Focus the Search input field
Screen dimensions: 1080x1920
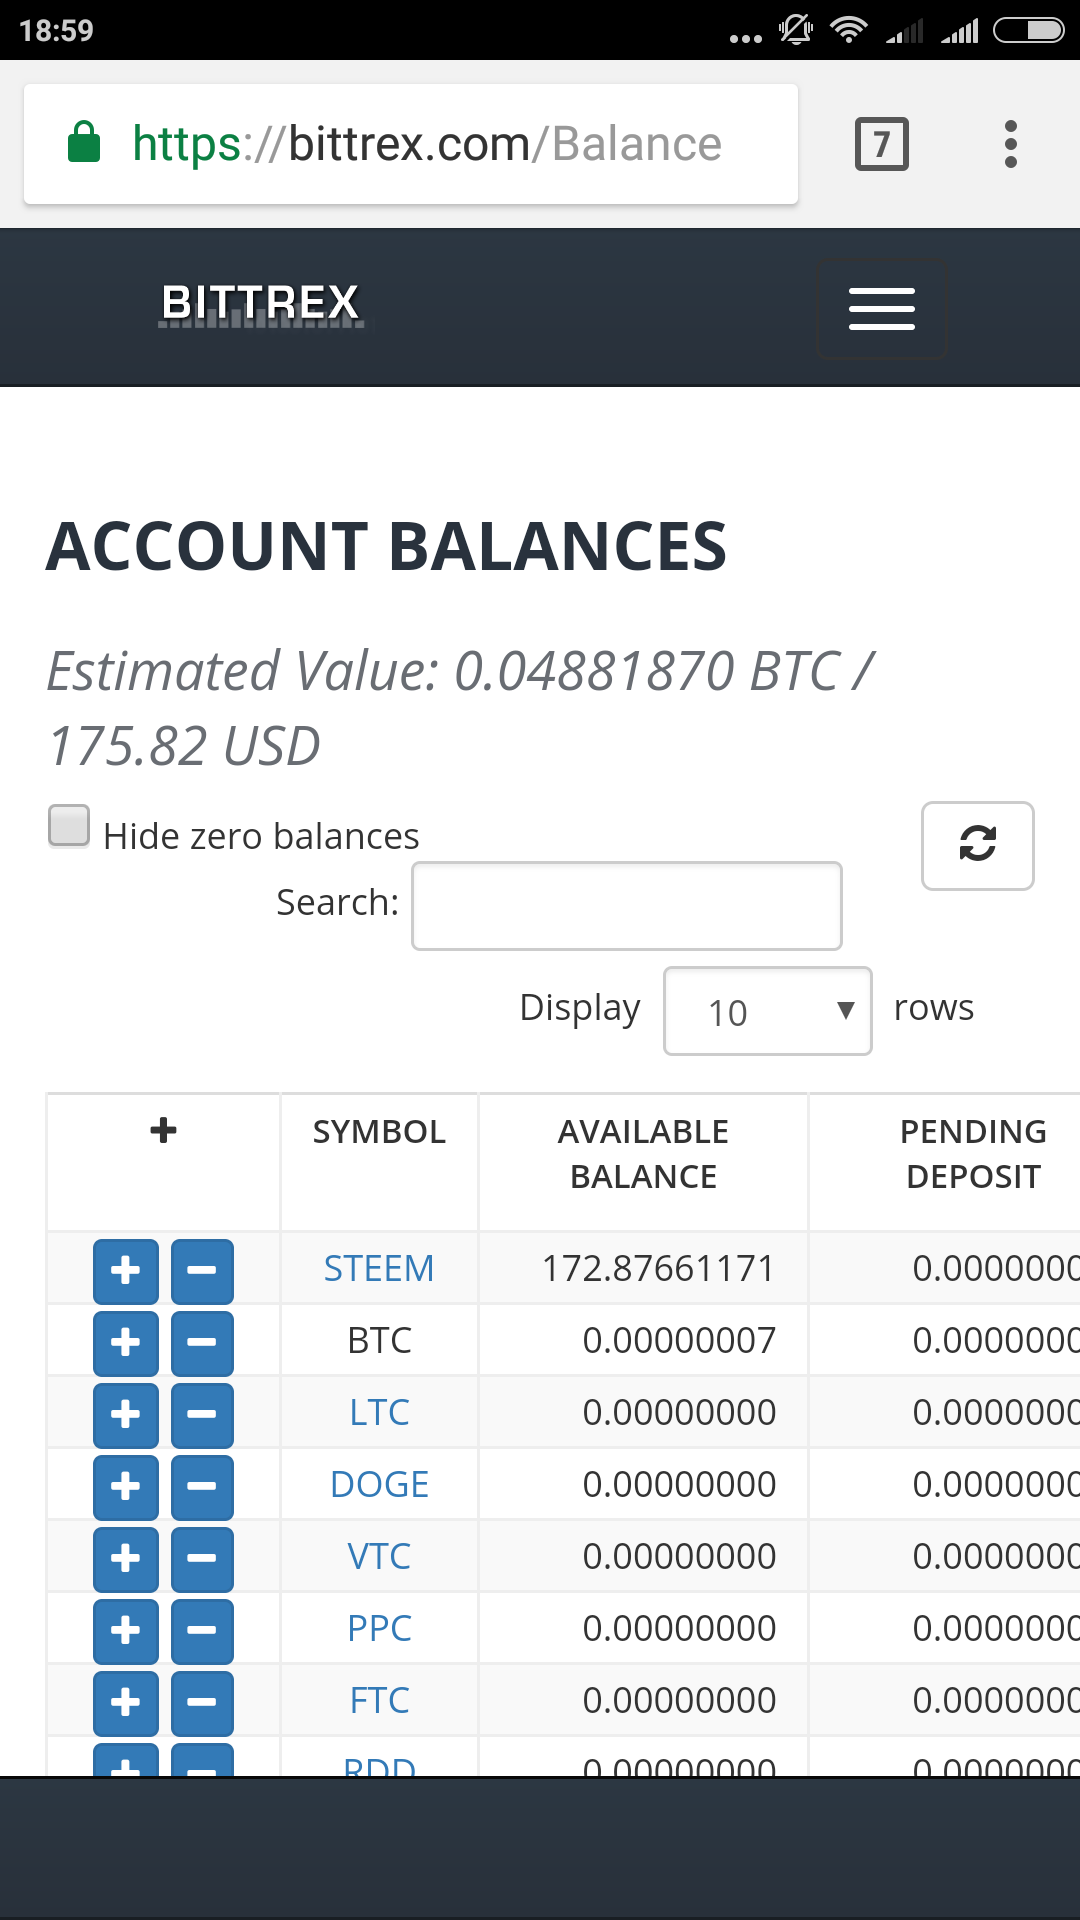627,906
